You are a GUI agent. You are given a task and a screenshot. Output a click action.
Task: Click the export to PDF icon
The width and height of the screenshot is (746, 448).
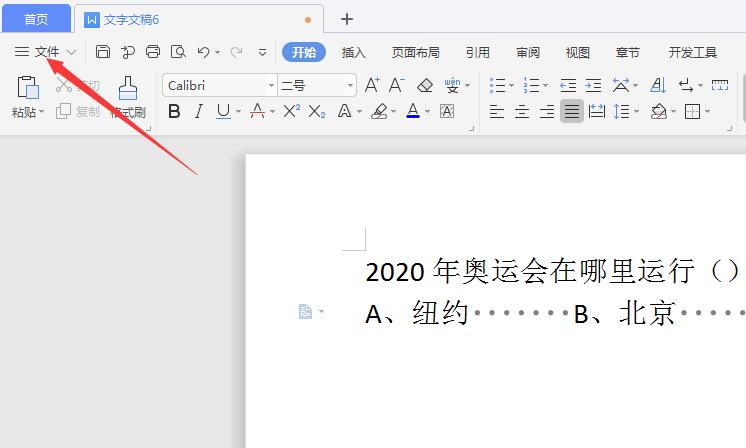tap(128, 51)
